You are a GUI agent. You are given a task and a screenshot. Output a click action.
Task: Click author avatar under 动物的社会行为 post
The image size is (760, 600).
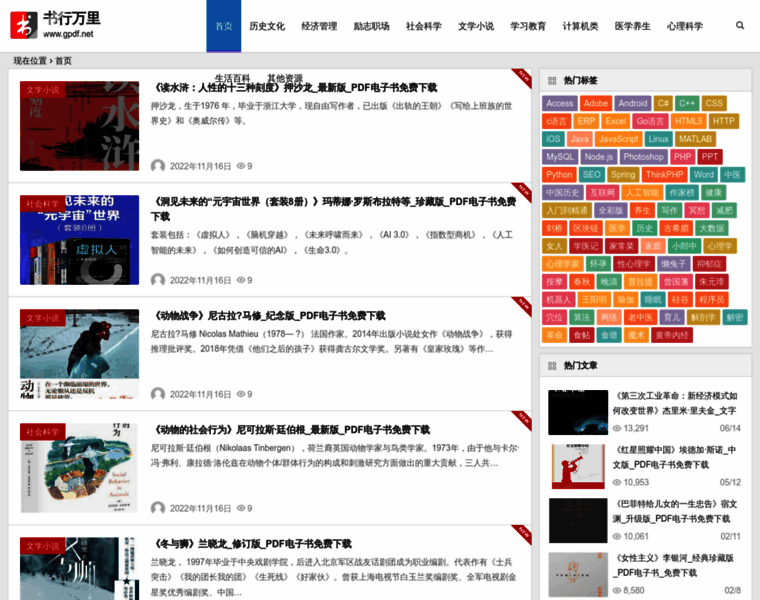158,508
